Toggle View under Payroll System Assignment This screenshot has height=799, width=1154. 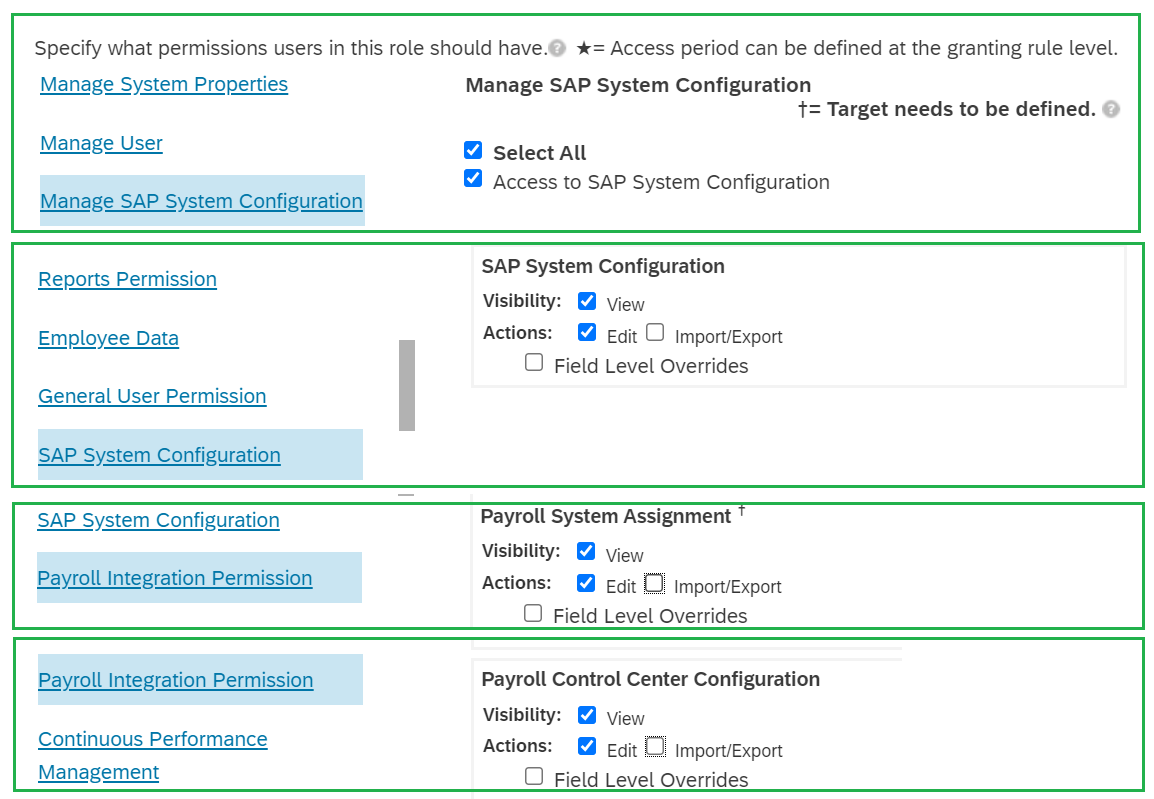(x=586, y=551)
